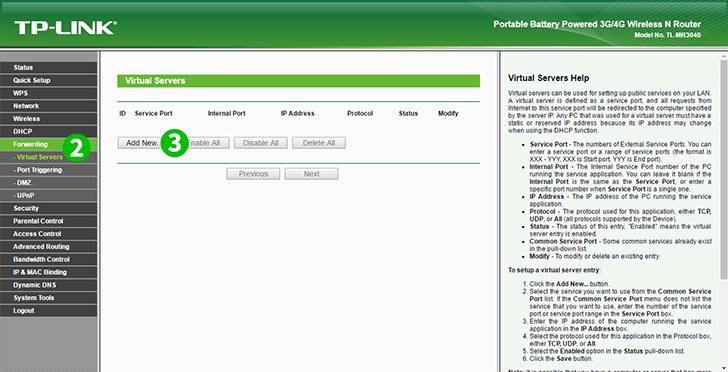
Task: Click the IP Address column header
Action: [297, 113]
